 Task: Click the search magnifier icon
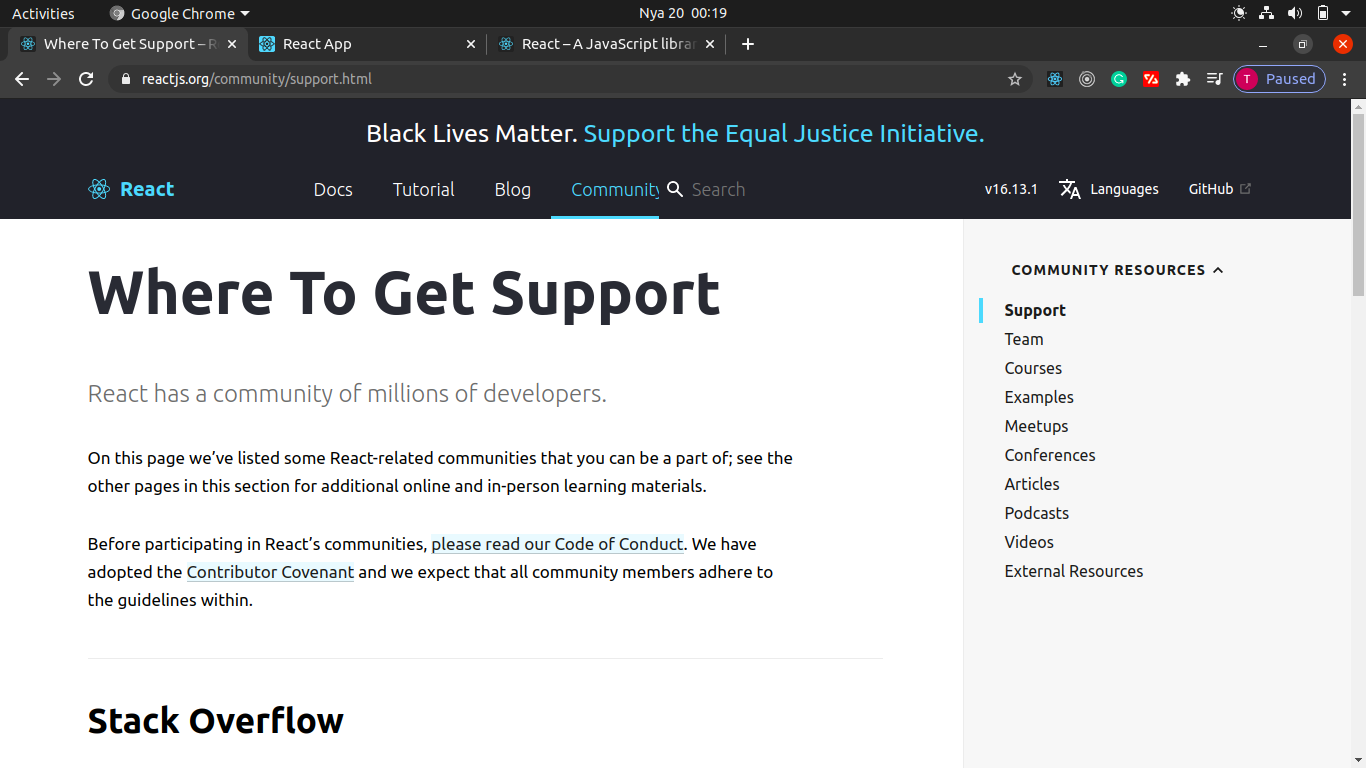coord(675,189)
